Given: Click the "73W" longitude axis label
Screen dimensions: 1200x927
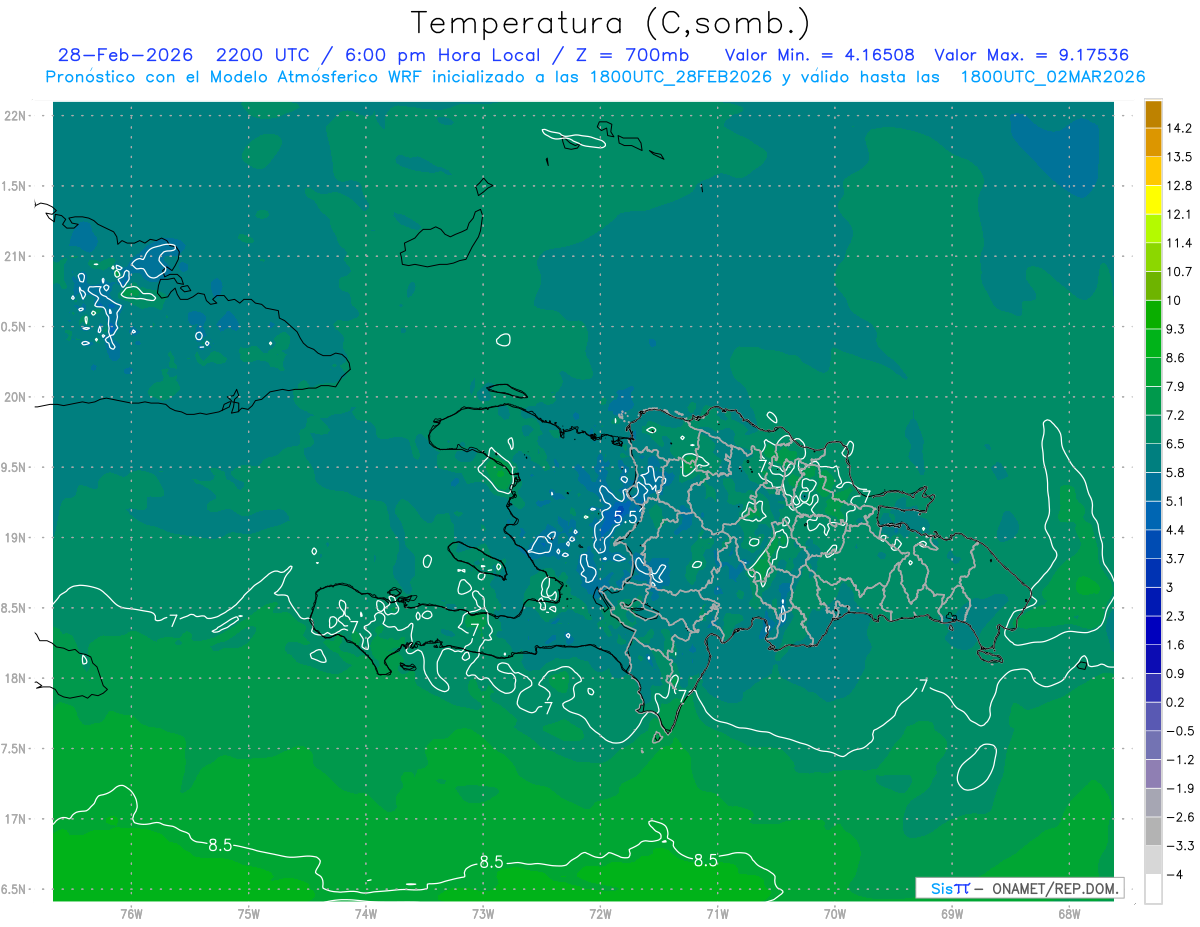Looking at the screenshot, I should pos(483,913).
